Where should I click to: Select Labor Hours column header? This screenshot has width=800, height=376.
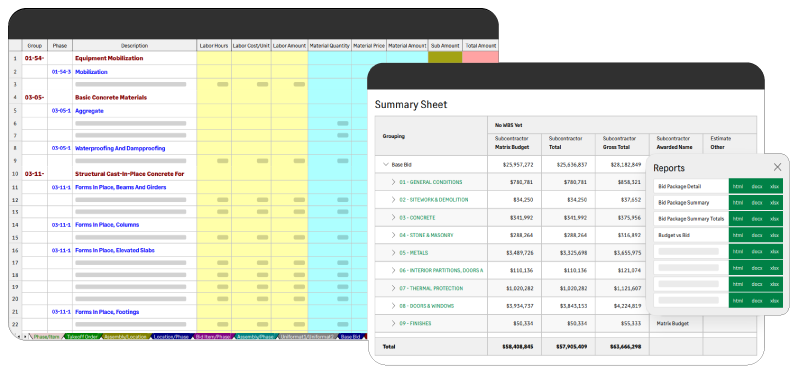214,45
